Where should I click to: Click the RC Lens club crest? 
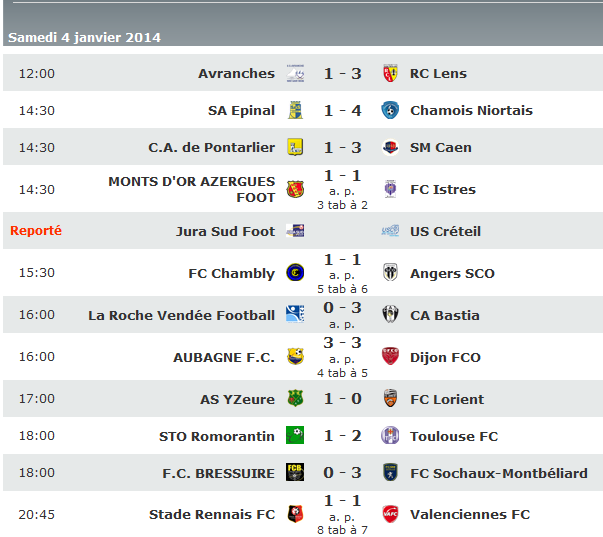(x=390, y=73)
